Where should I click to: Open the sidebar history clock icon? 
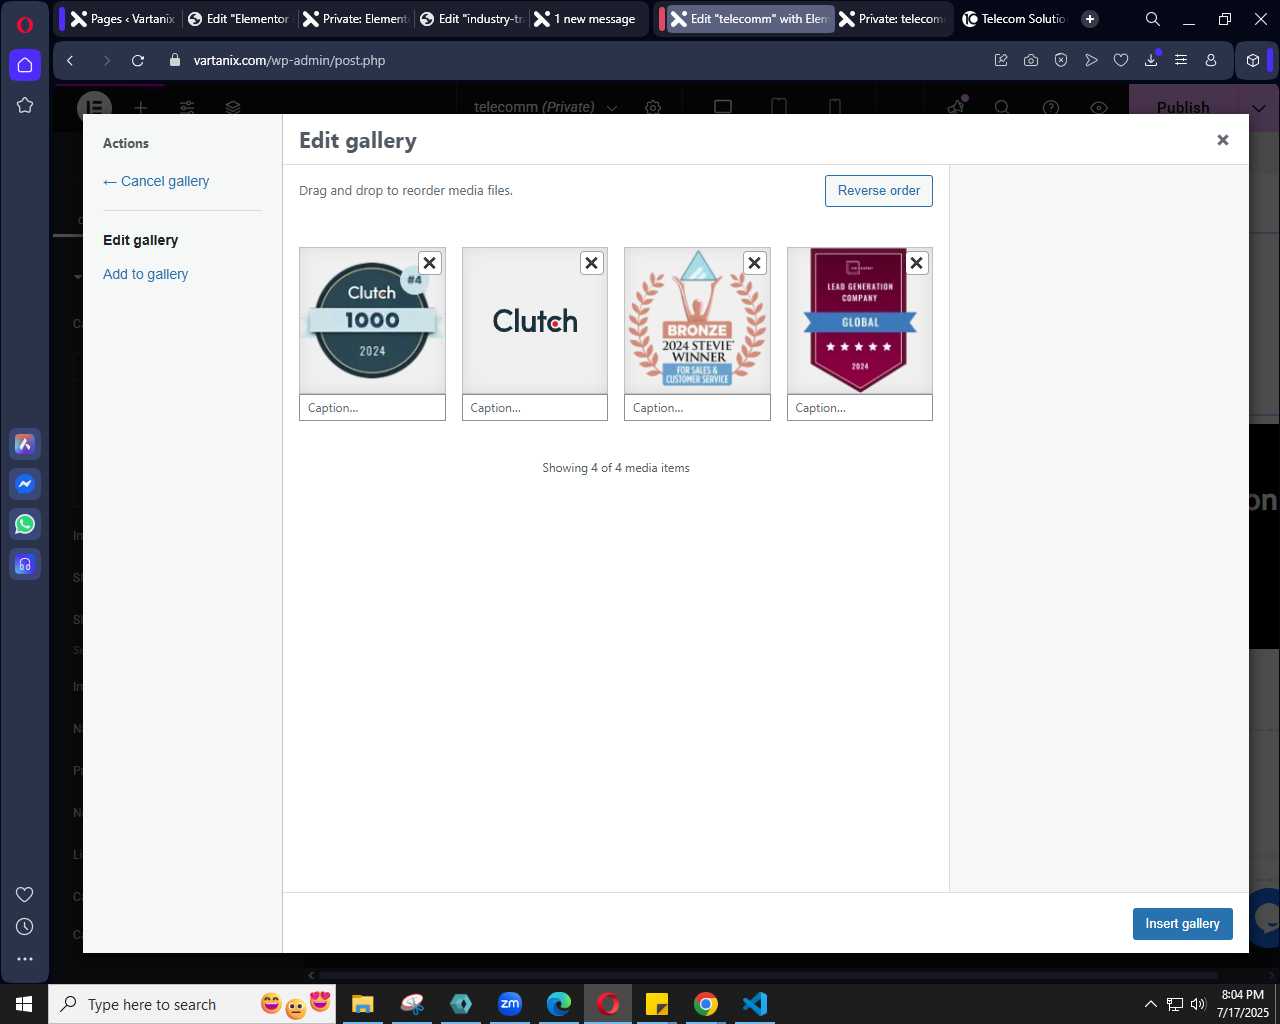[25, 926]
